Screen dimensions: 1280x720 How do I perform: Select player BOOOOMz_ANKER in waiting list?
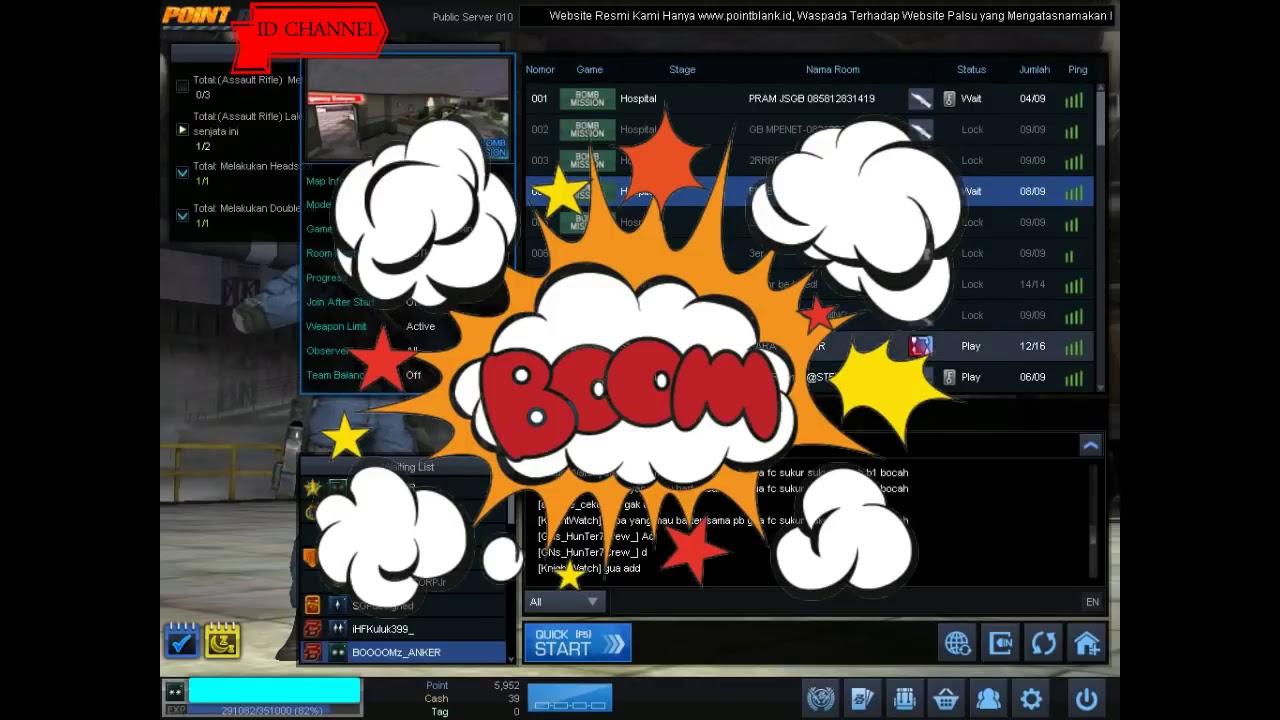(404, 652)
